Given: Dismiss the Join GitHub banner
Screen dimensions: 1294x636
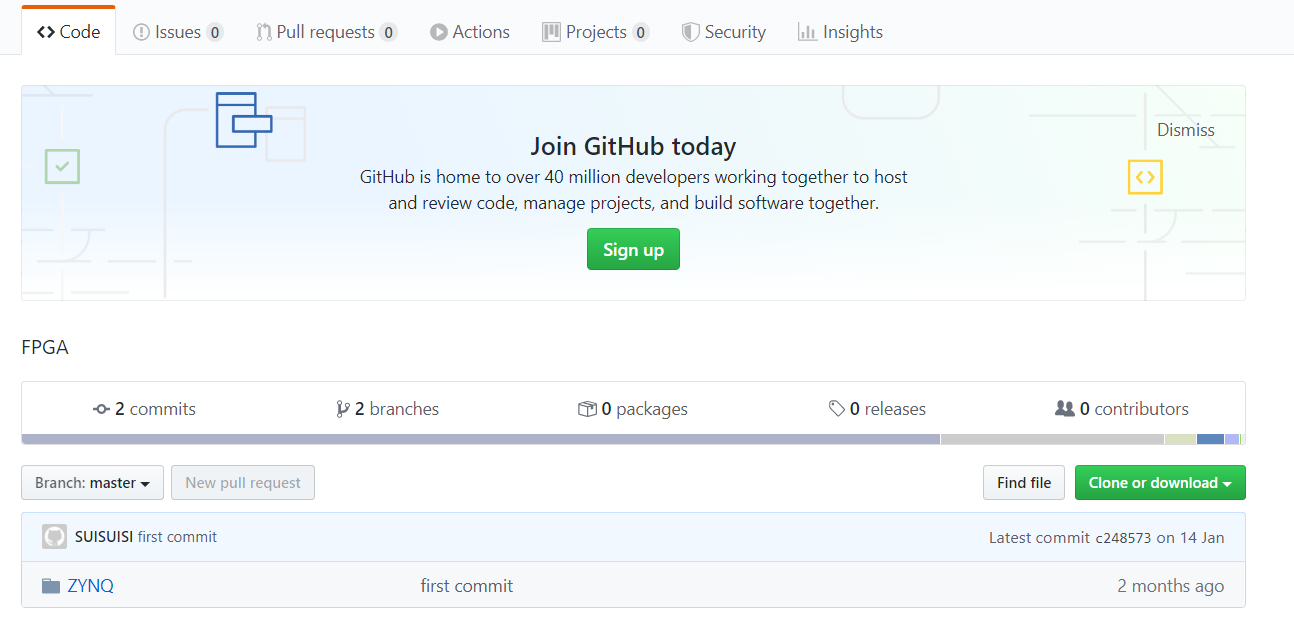Looking at the screenshot, I should pyautogui.click(x=1186, y=130).
